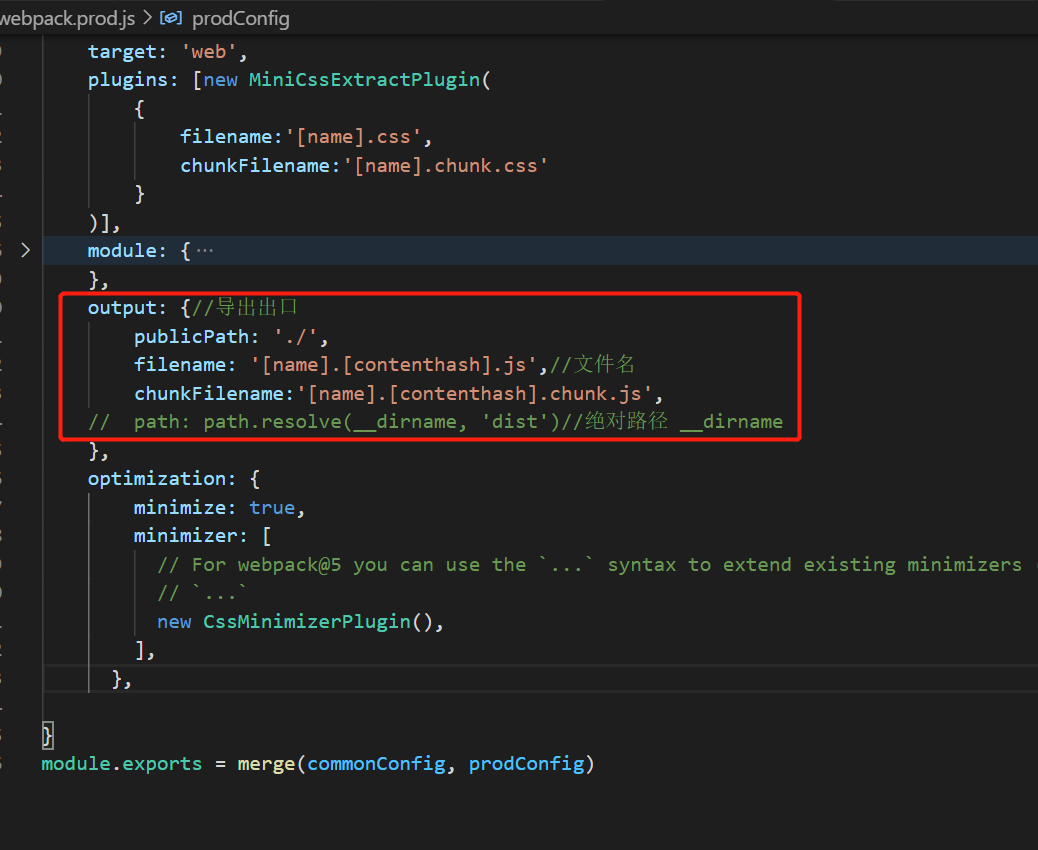Click the 'web' string value
This screenshot has height=850, width=1038.
coord(209,52)
